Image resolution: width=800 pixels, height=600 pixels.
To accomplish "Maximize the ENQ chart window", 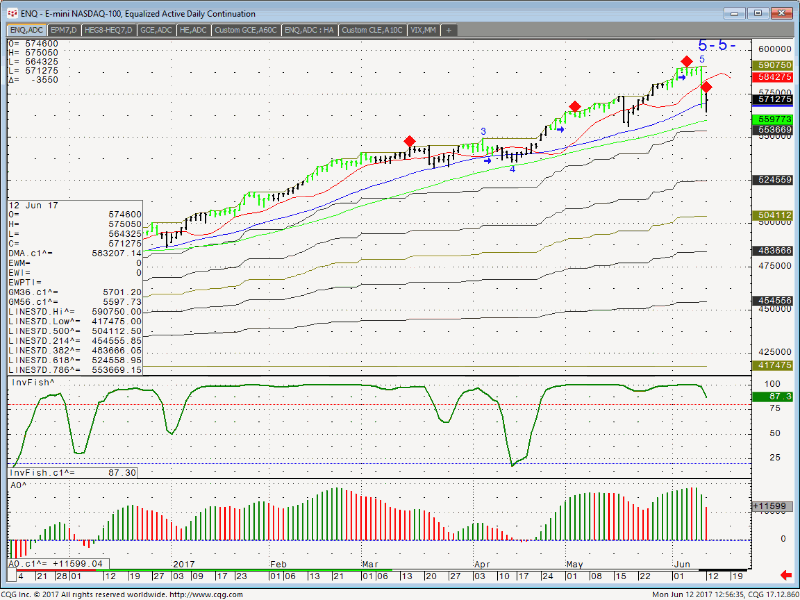I will click(x=758, y=14).
